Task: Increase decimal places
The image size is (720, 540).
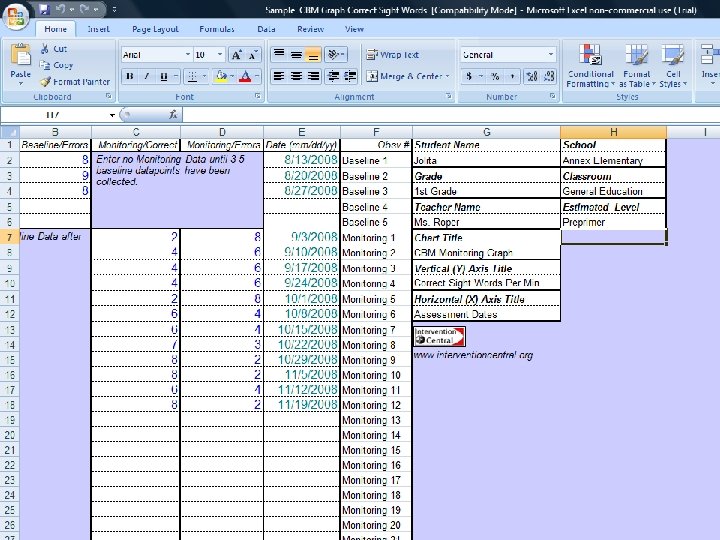Action: (532, 76)
